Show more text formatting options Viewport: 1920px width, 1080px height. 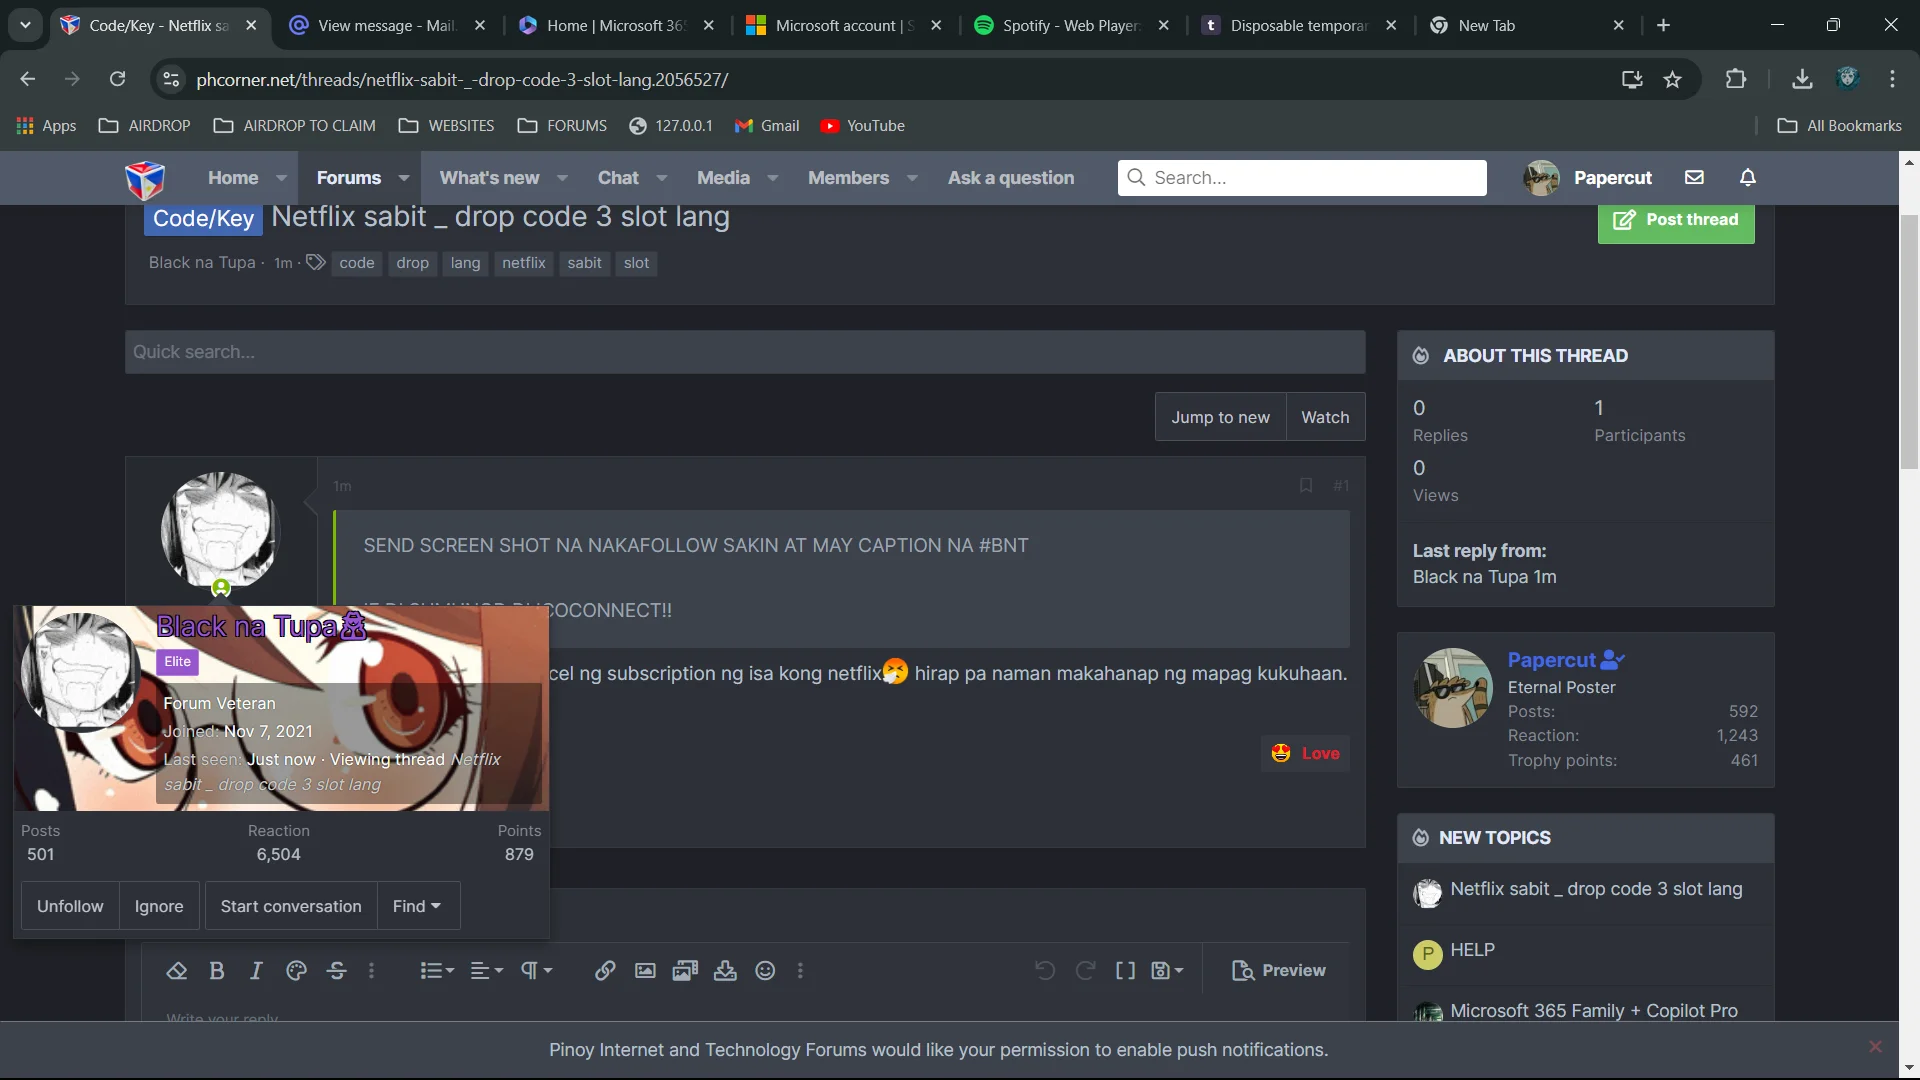point(372,971)
